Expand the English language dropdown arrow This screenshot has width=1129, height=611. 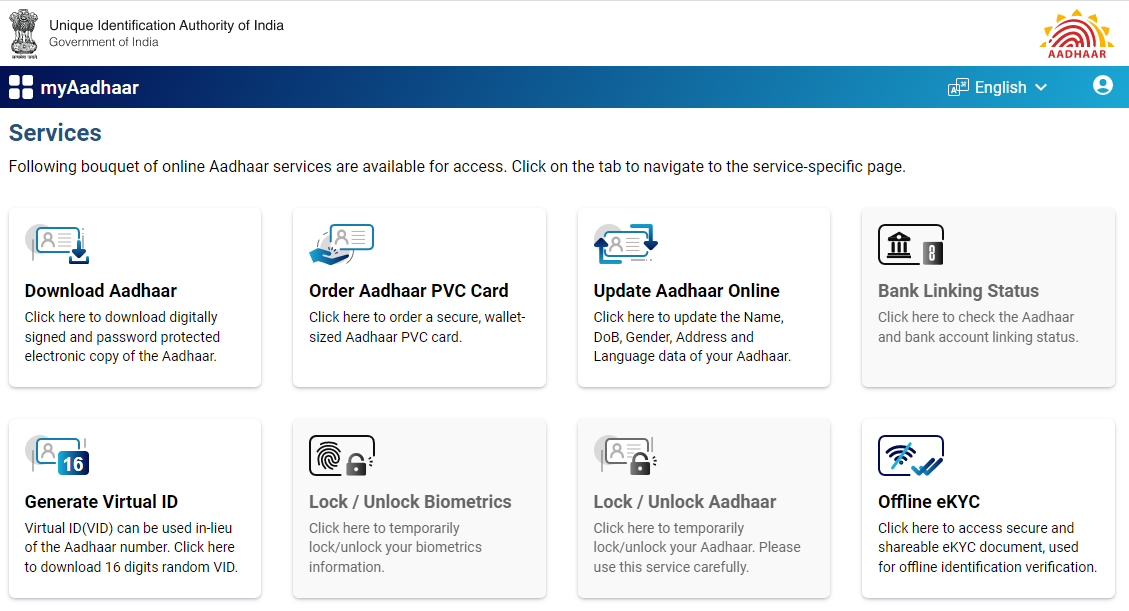coord(1040,87)
